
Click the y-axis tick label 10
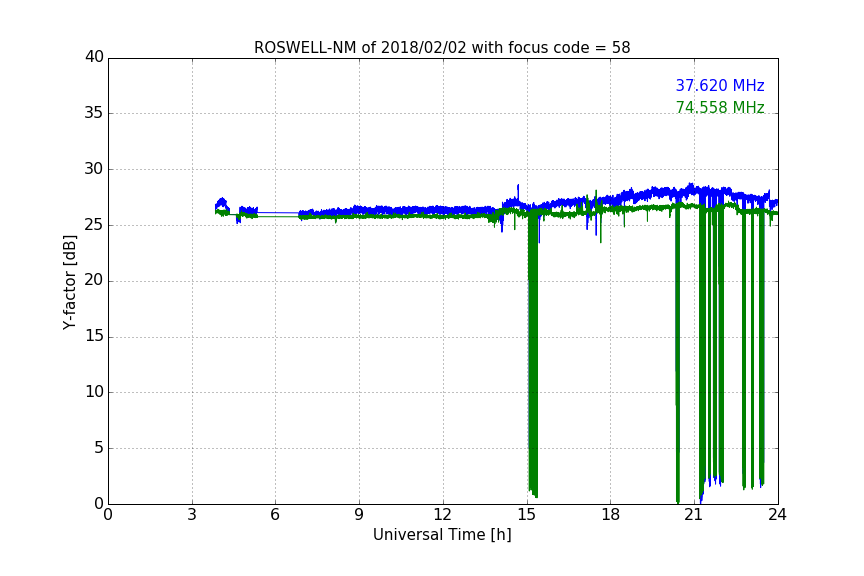coord(94,392)
